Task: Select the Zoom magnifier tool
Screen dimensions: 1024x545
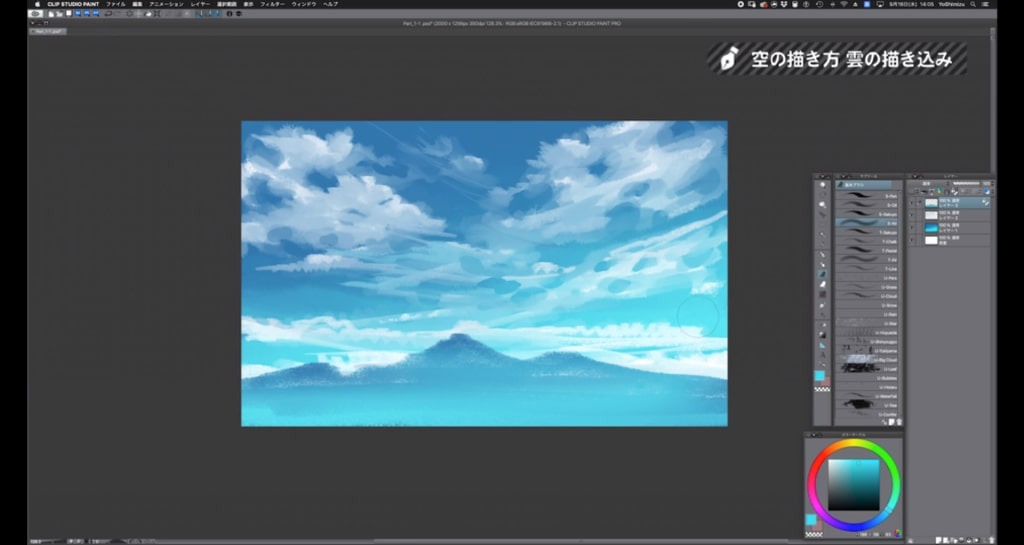Action: coord(823,185)
